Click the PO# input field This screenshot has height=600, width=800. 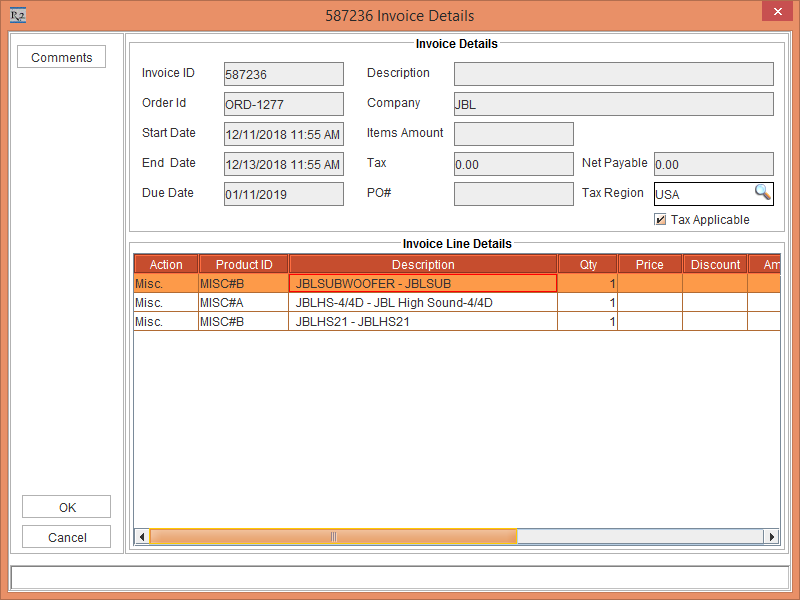[x=513, y=194]
